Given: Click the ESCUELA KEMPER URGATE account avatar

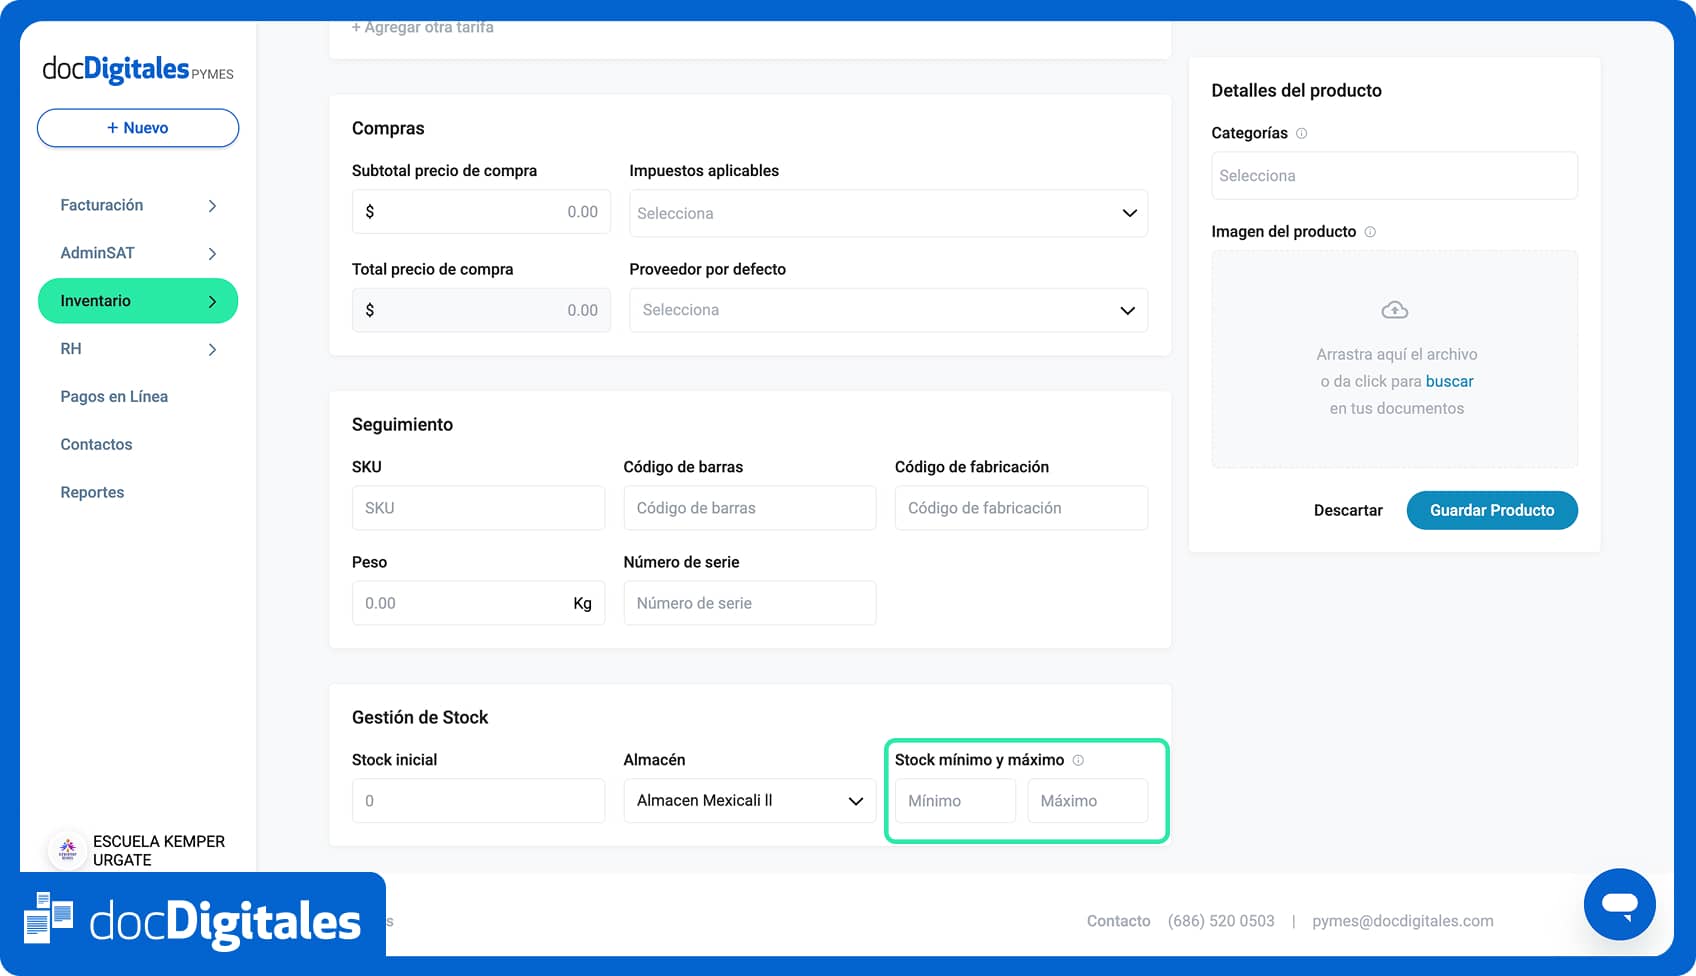Looking at the screenshot, I should (x=68, y=849).
